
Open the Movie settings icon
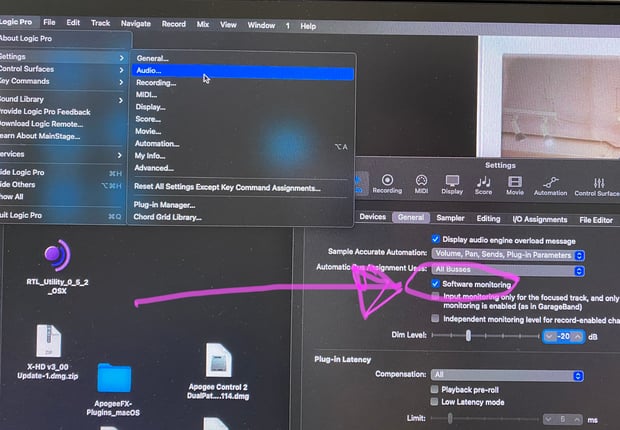pyautogui.click(x=515, y=186)
